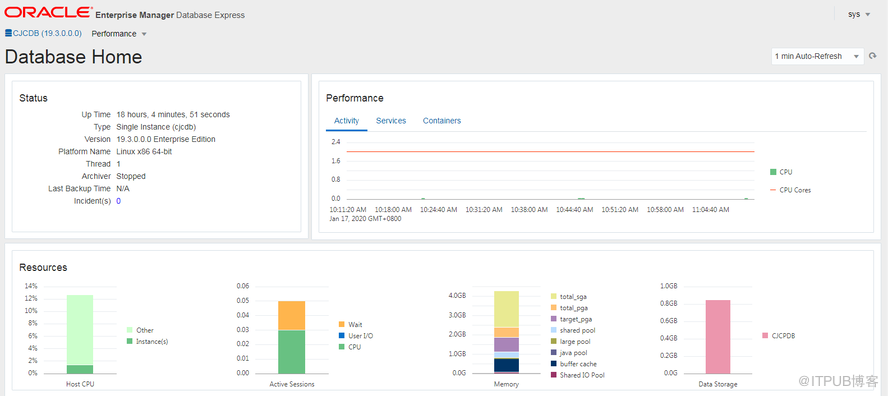Click the java pool legend swatch
888x396 pixels.
point(553,352)
